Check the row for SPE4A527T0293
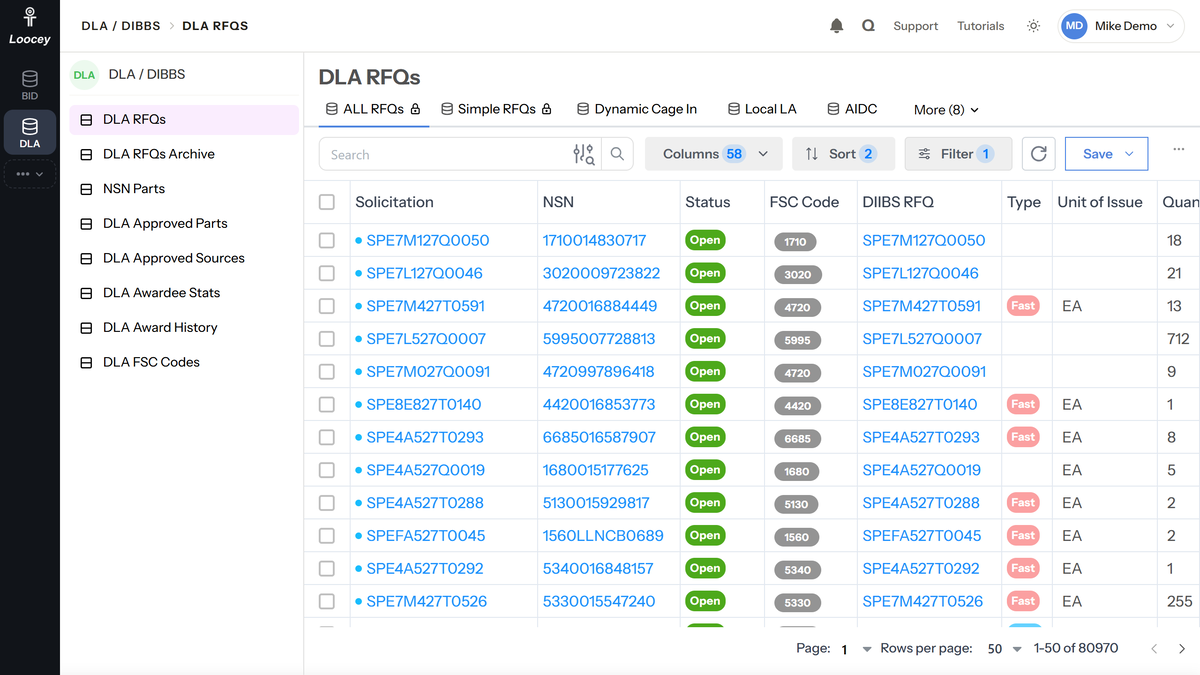 327,437
